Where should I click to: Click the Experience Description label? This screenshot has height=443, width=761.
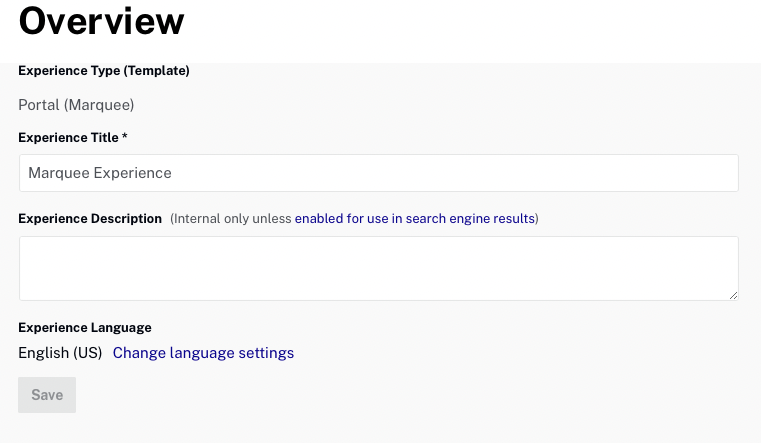(90, 219)
